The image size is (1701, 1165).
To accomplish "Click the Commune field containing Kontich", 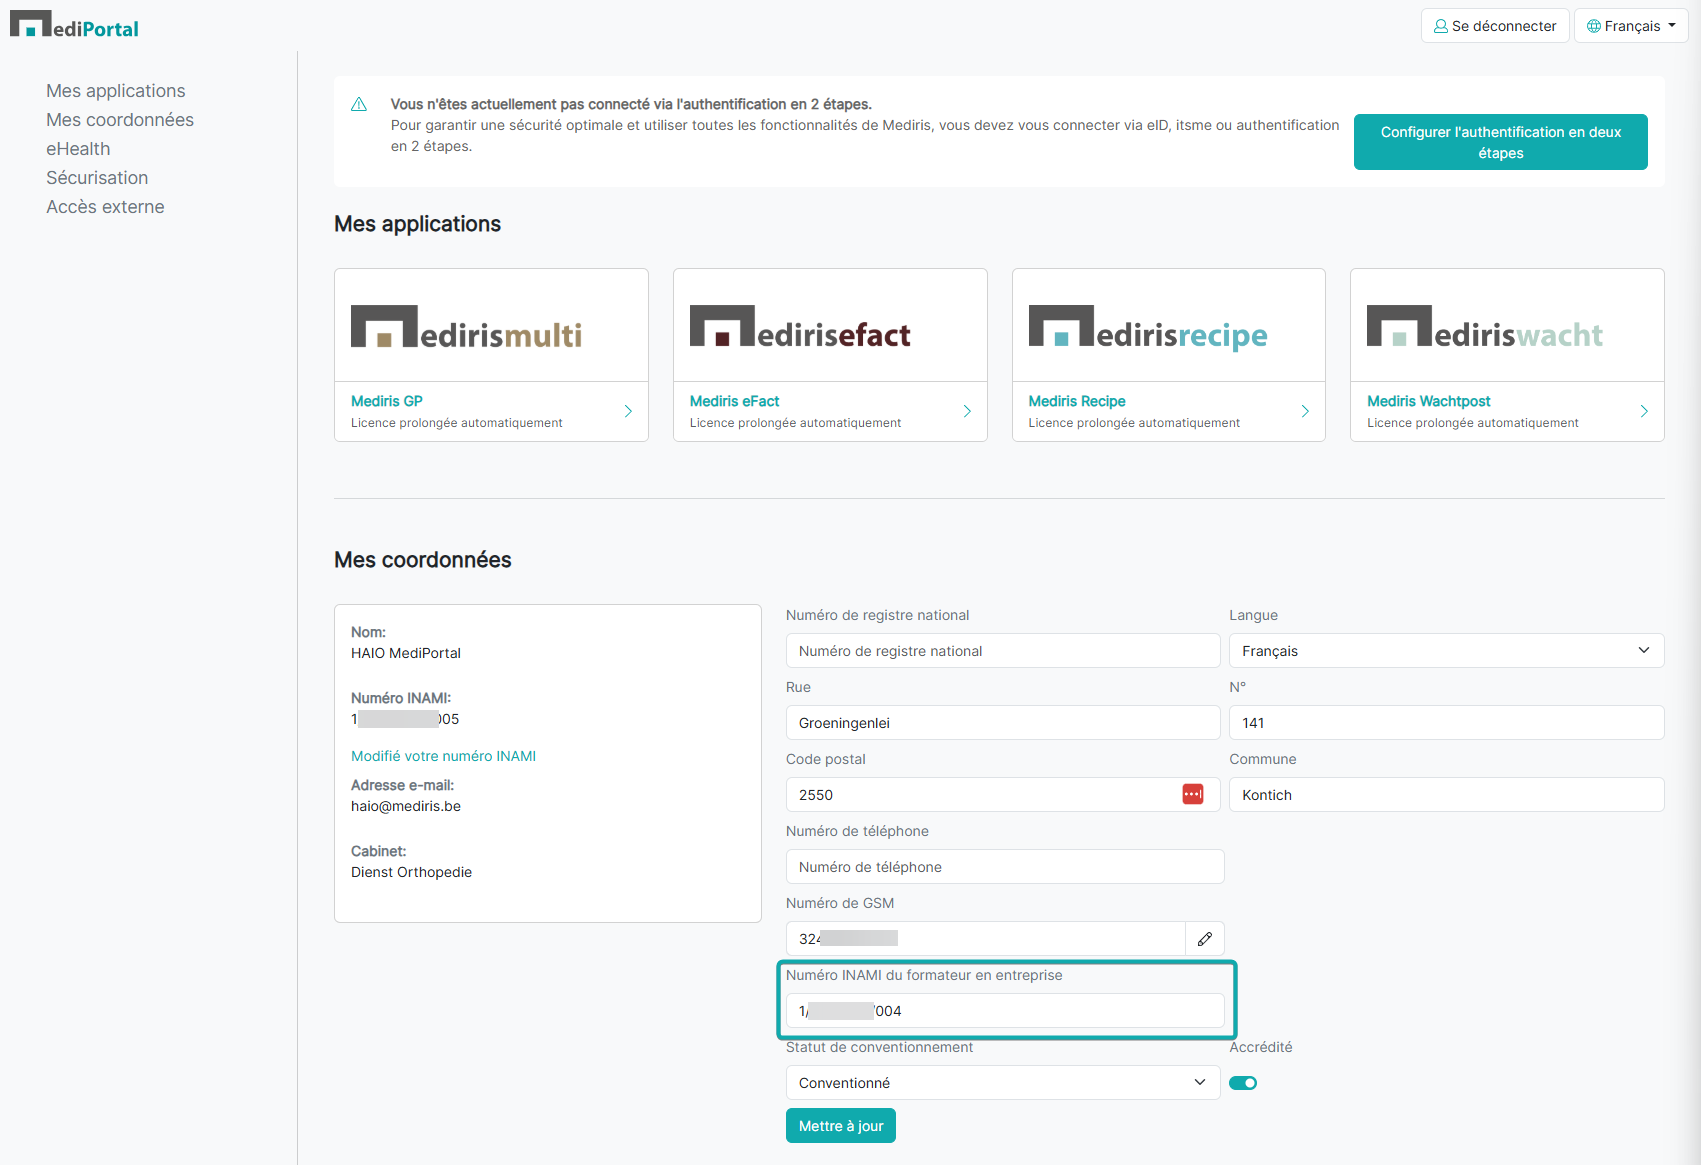I will [x=1446, y=794].
